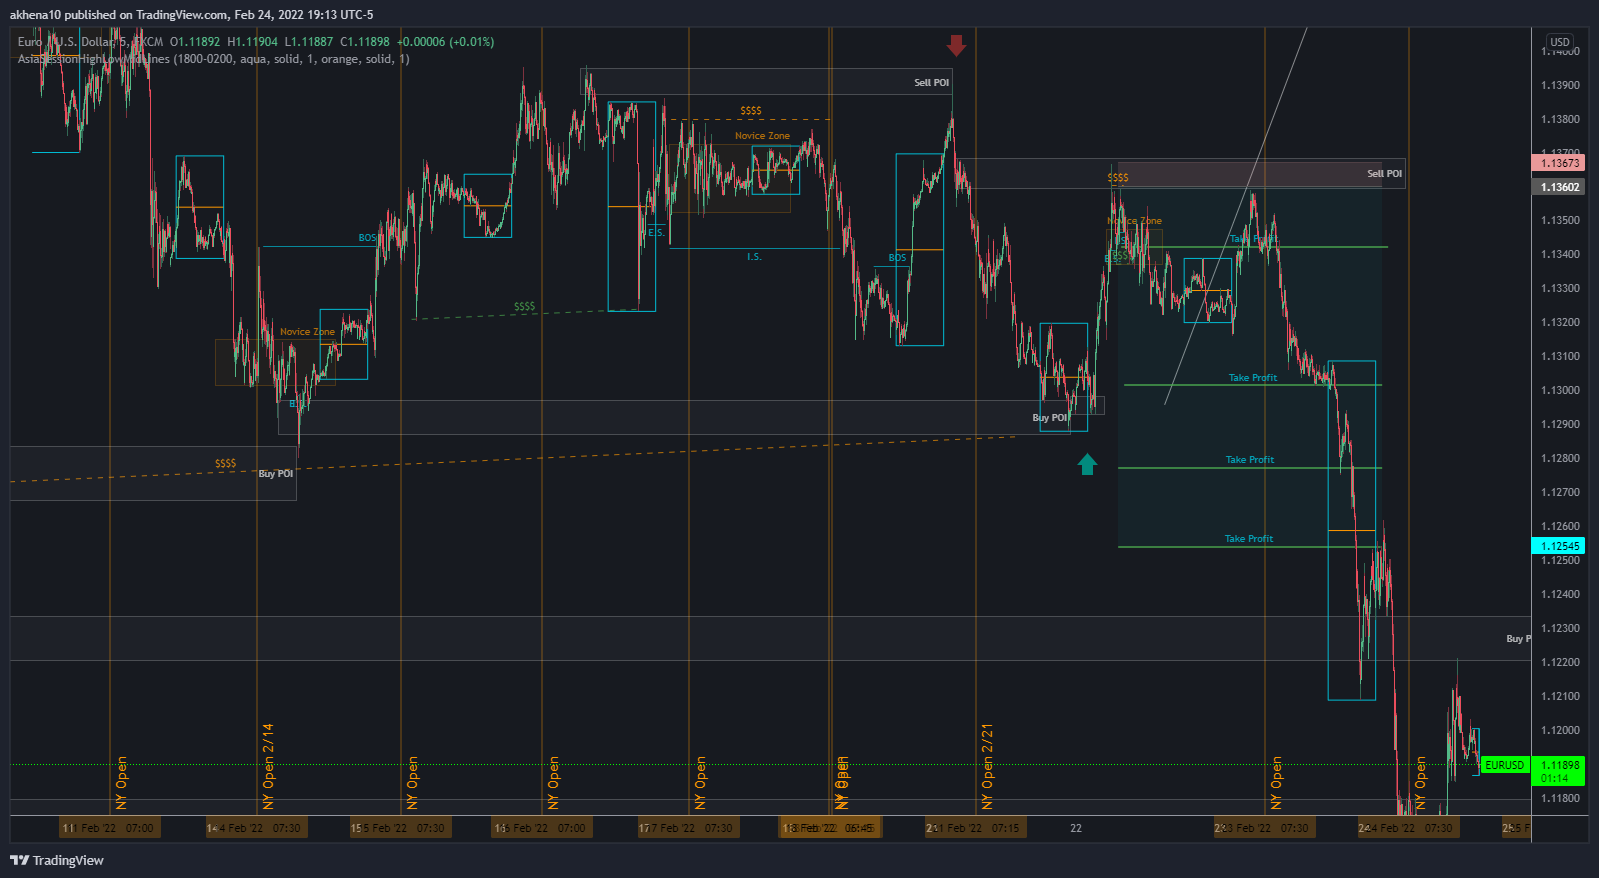Select the AsiaSessionHighLowMidLines indicator legend

[213, 59]
